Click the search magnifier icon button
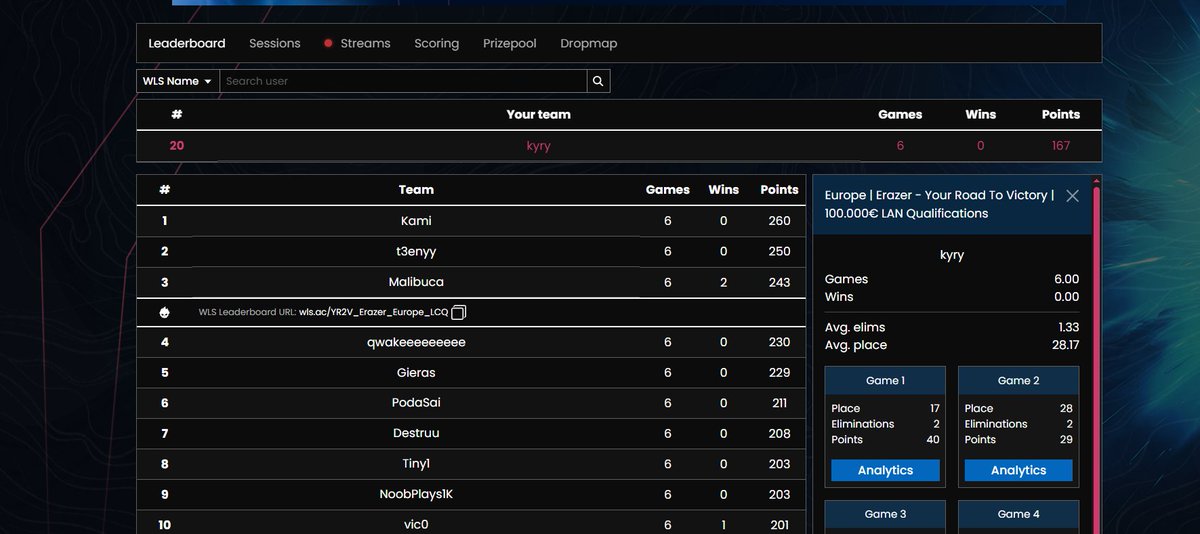Image resolution: width=1200 pixels, height=534 pixels. pyautogui.click(x=598, y=81)
